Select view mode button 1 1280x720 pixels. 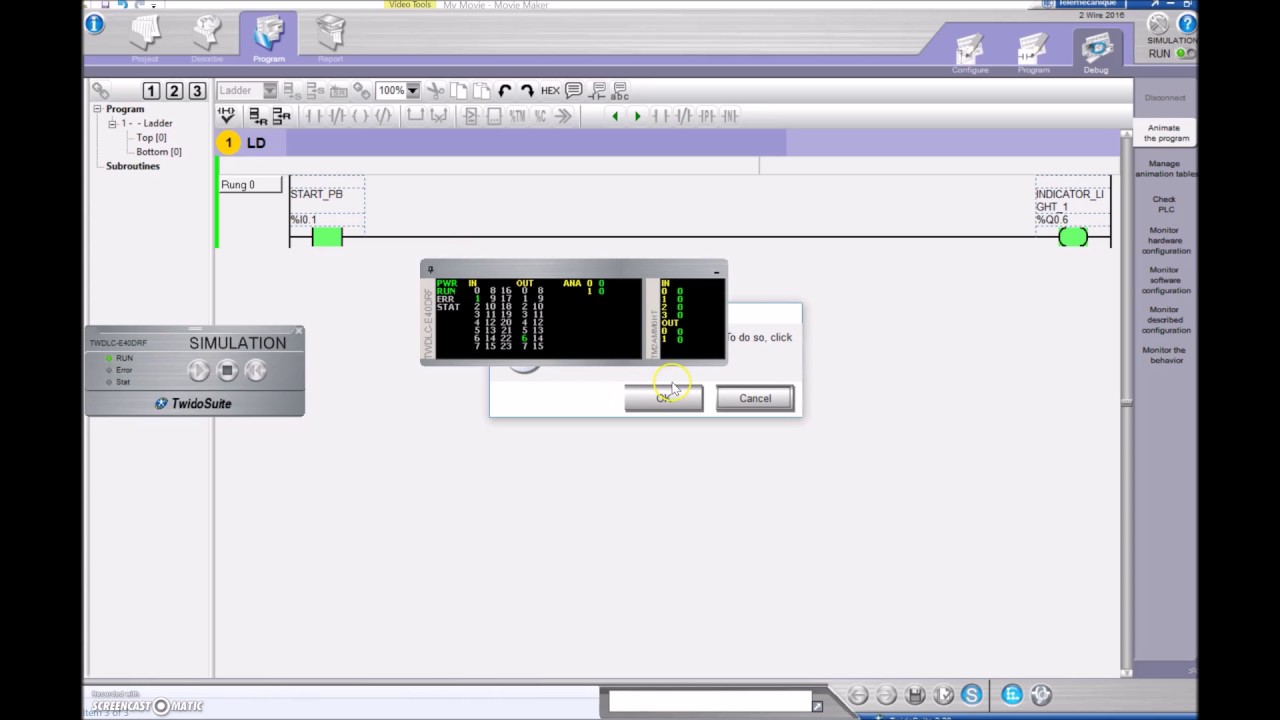pyautogui.click(x=151, y=91)
